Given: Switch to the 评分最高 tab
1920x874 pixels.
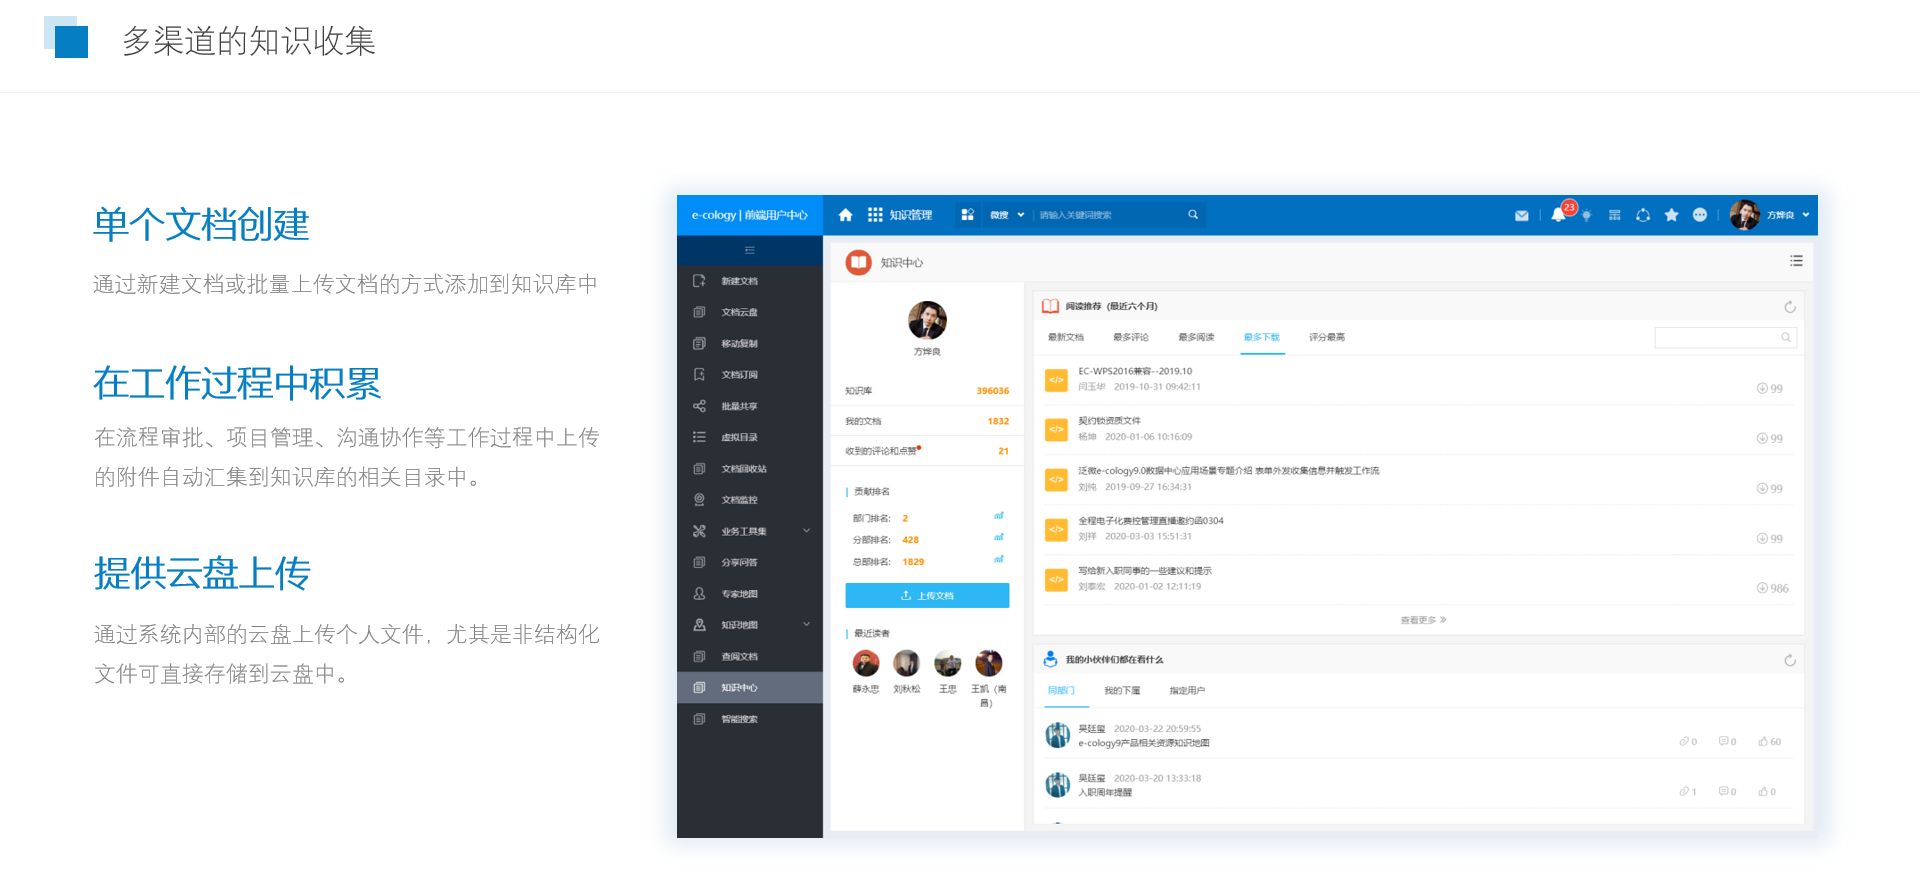Looking at the screenshot, I should tap(1326, 337).
